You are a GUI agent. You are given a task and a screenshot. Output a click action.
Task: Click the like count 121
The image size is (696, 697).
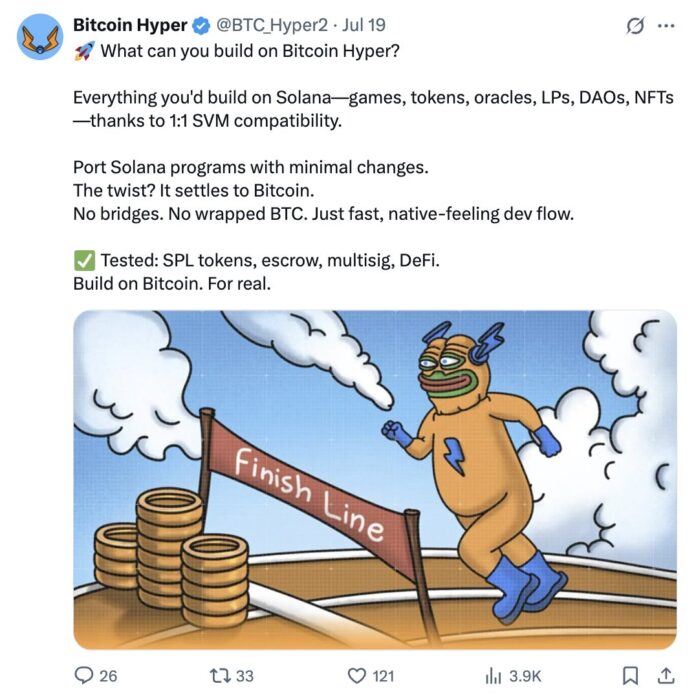coord(383,675)
